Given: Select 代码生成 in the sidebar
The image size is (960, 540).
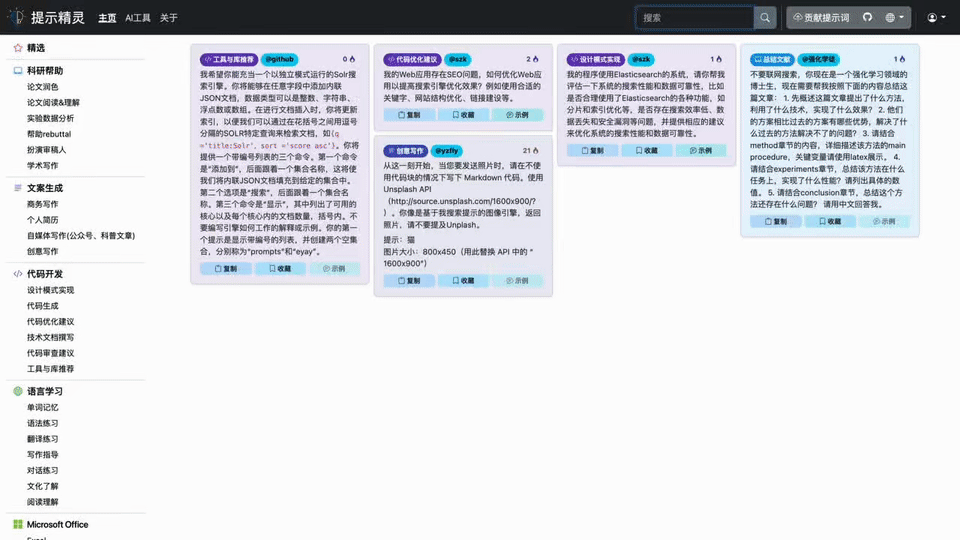Looking at the screenshot, I should (x=42, y=306).
